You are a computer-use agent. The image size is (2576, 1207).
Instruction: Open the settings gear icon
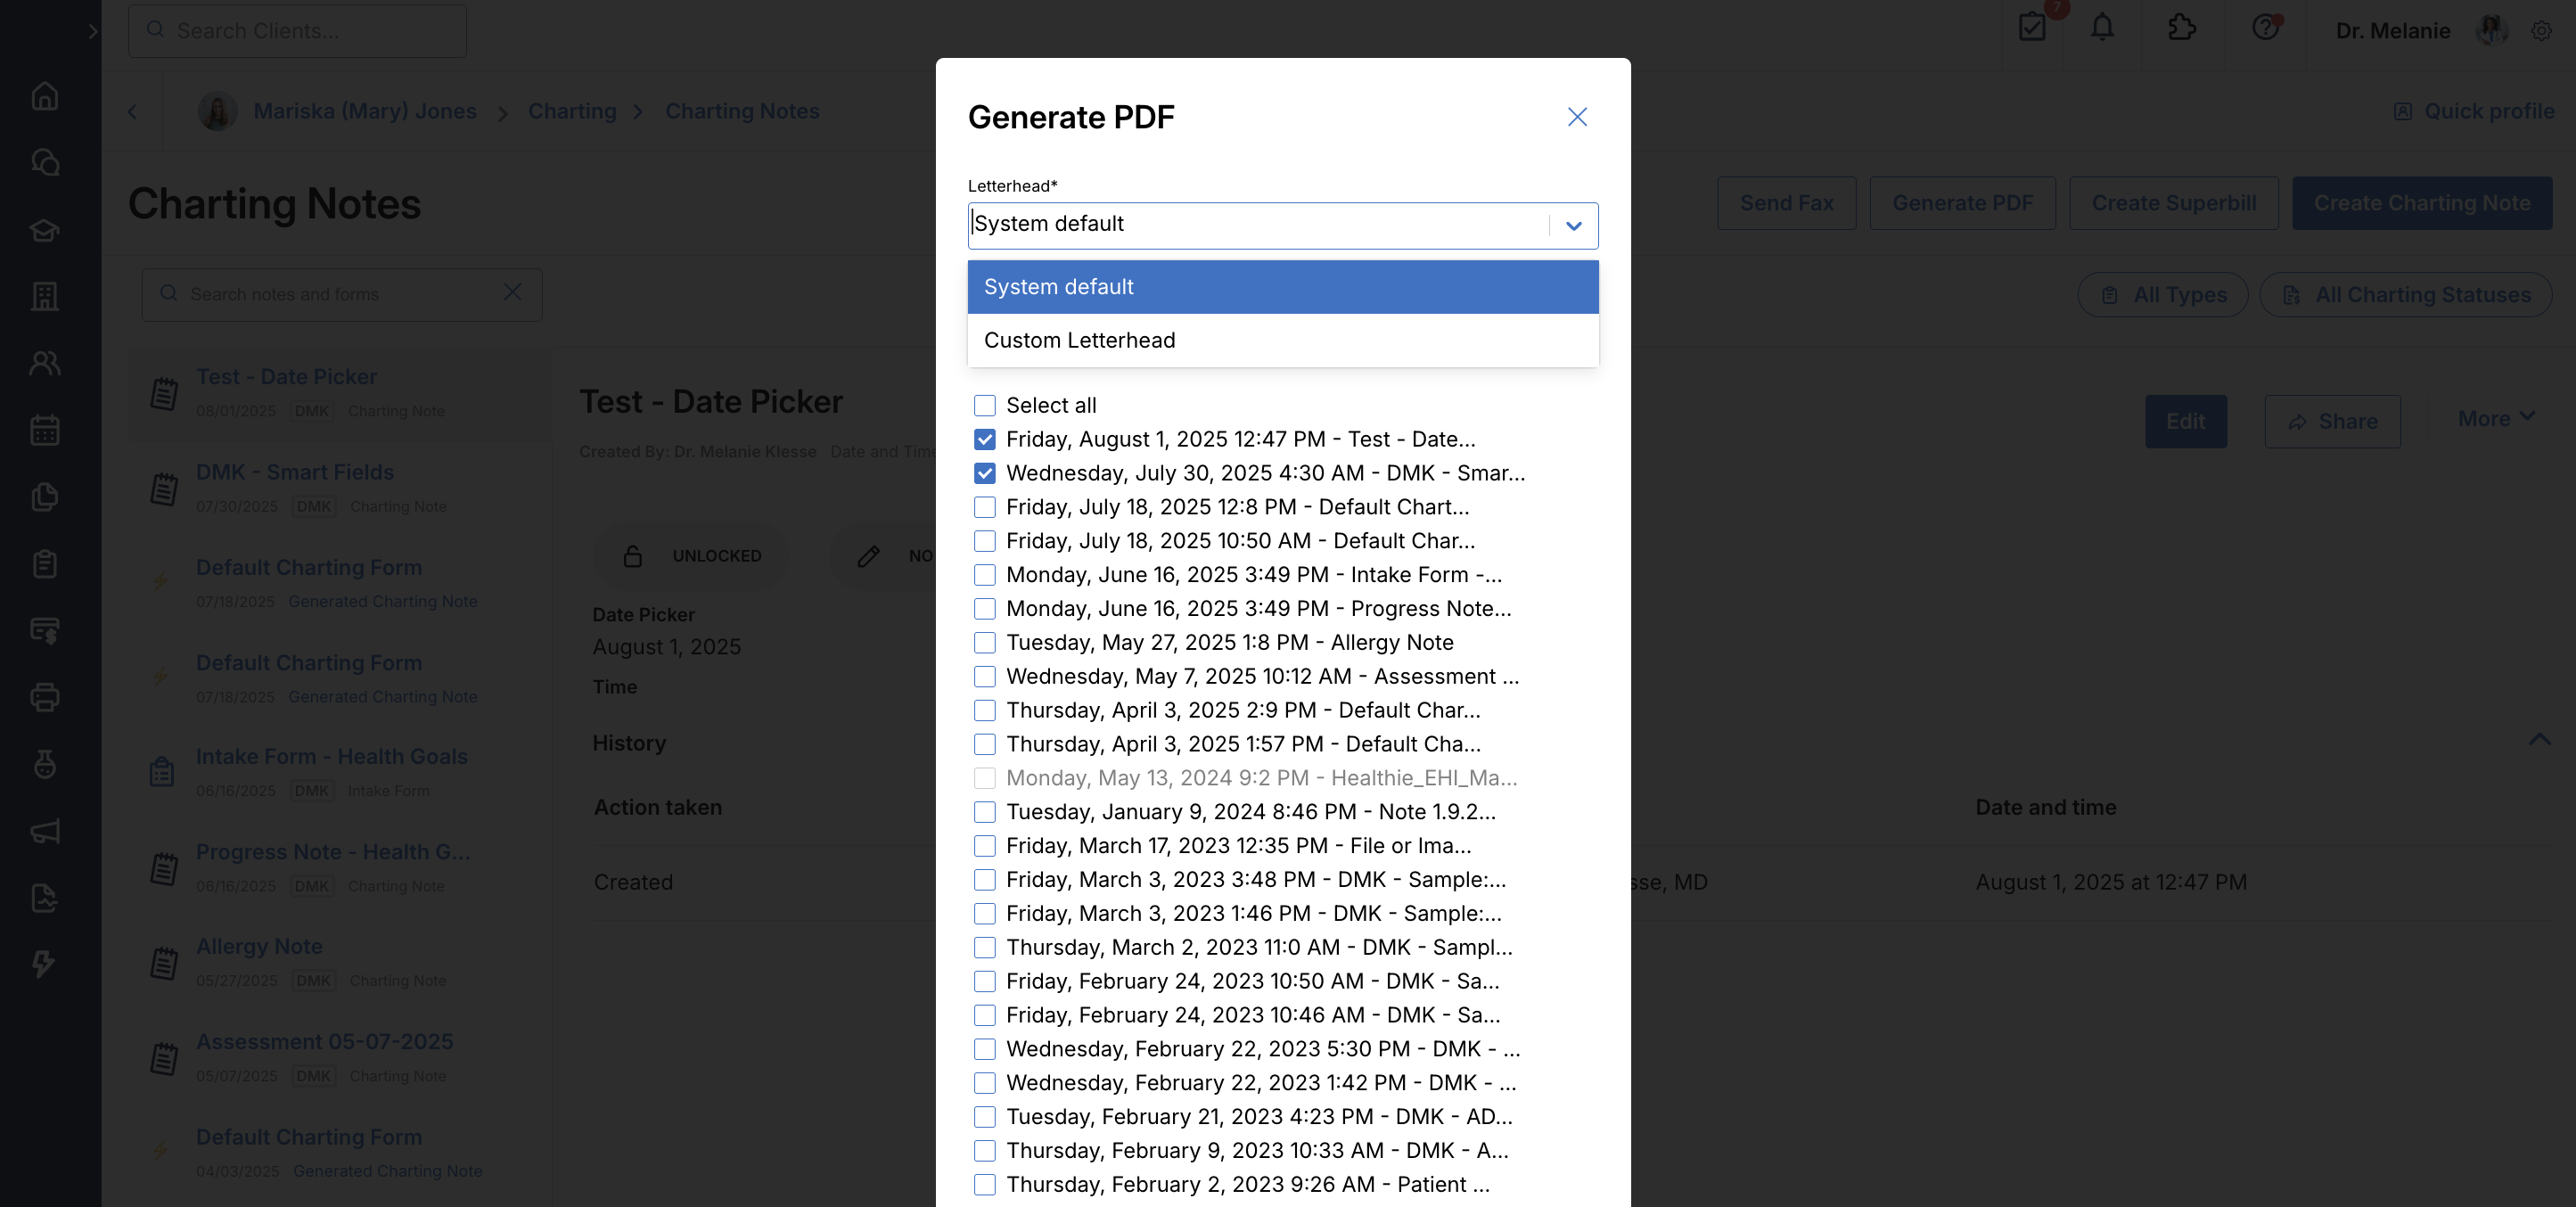pyautogui.click(x=2541, y=31)
